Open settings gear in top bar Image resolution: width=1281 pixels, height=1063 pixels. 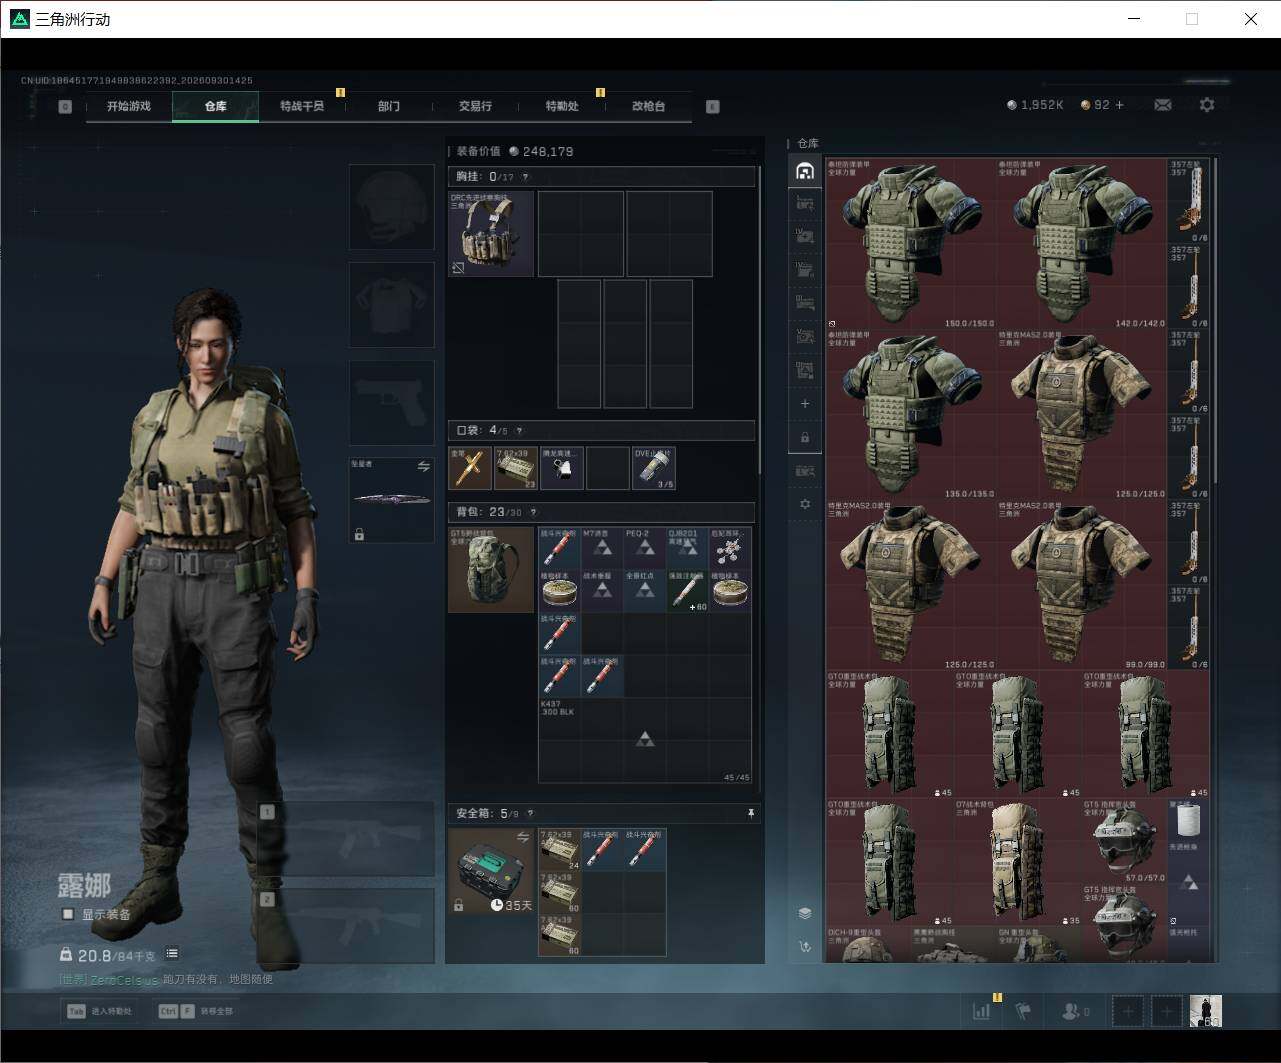pyautogui.click(x=1207, y=105)
